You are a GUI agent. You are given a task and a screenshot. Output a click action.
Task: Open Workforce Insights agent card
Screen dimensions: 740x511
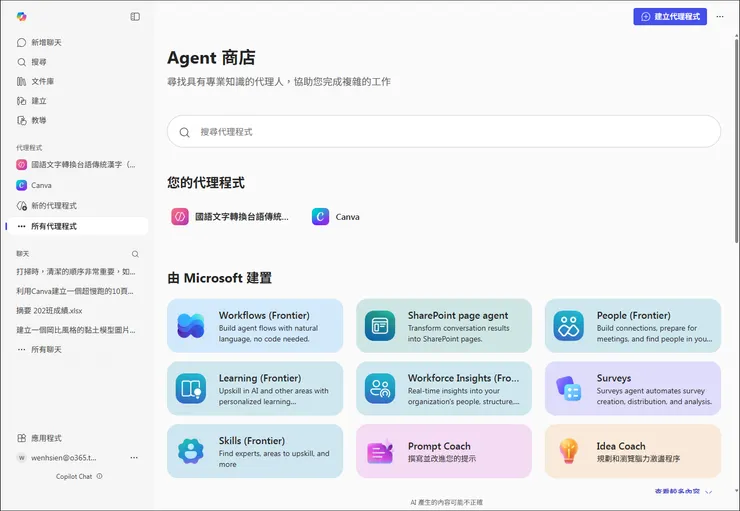[444, 388]
